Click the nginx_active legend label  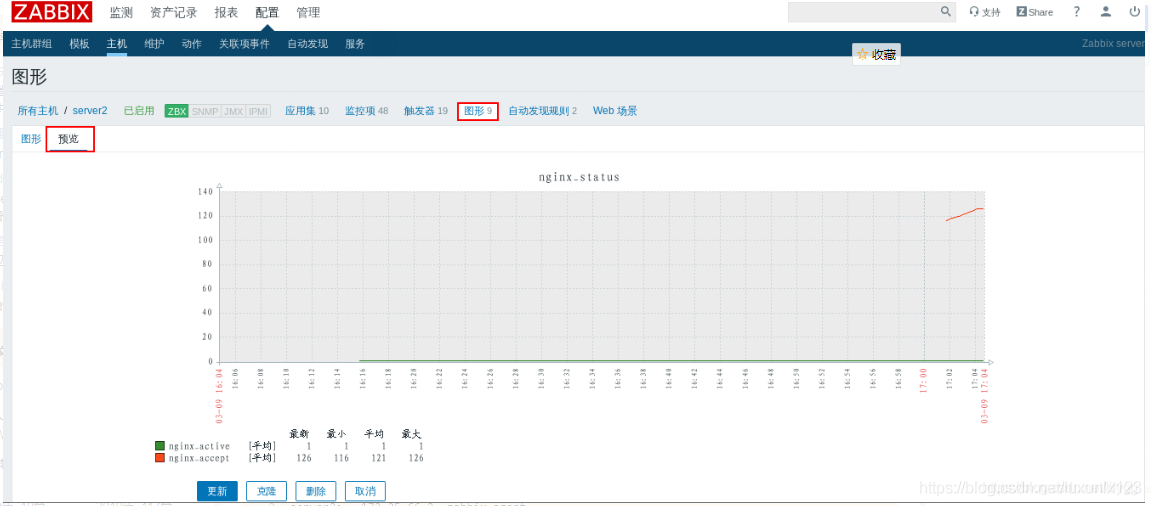point(200,446)
